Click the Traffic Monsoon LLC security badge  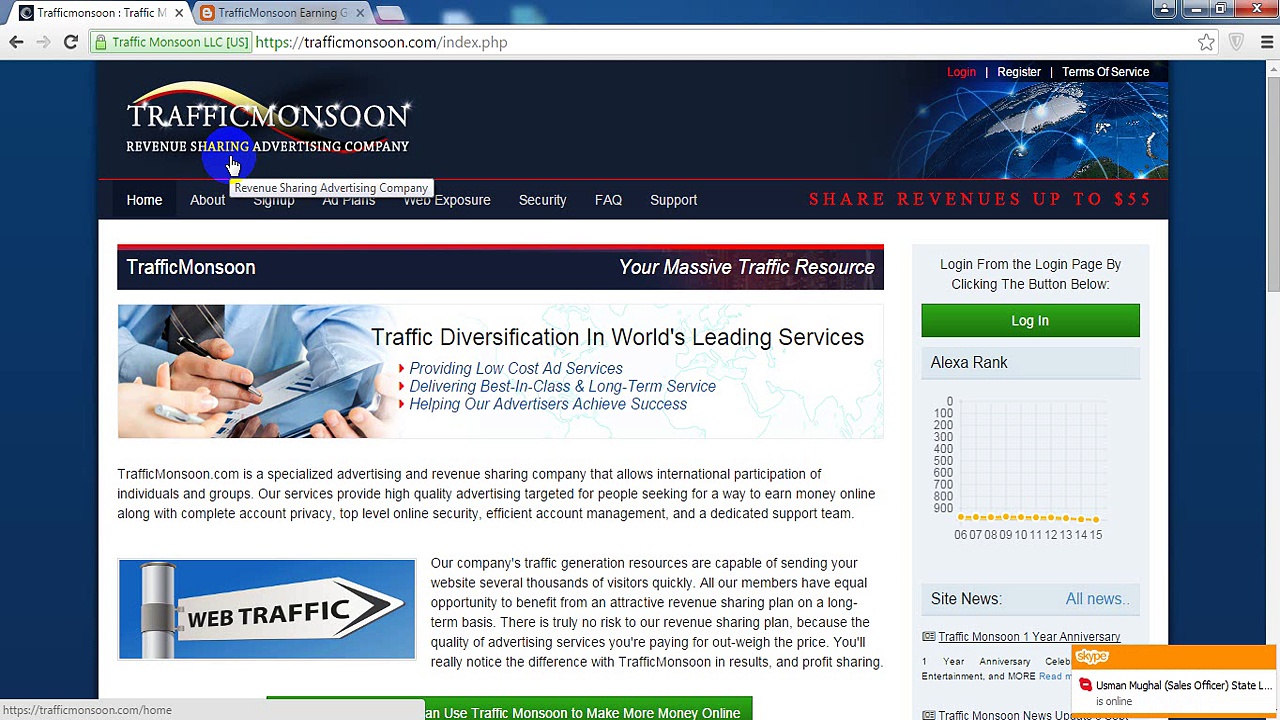click(x=171, y=42)
